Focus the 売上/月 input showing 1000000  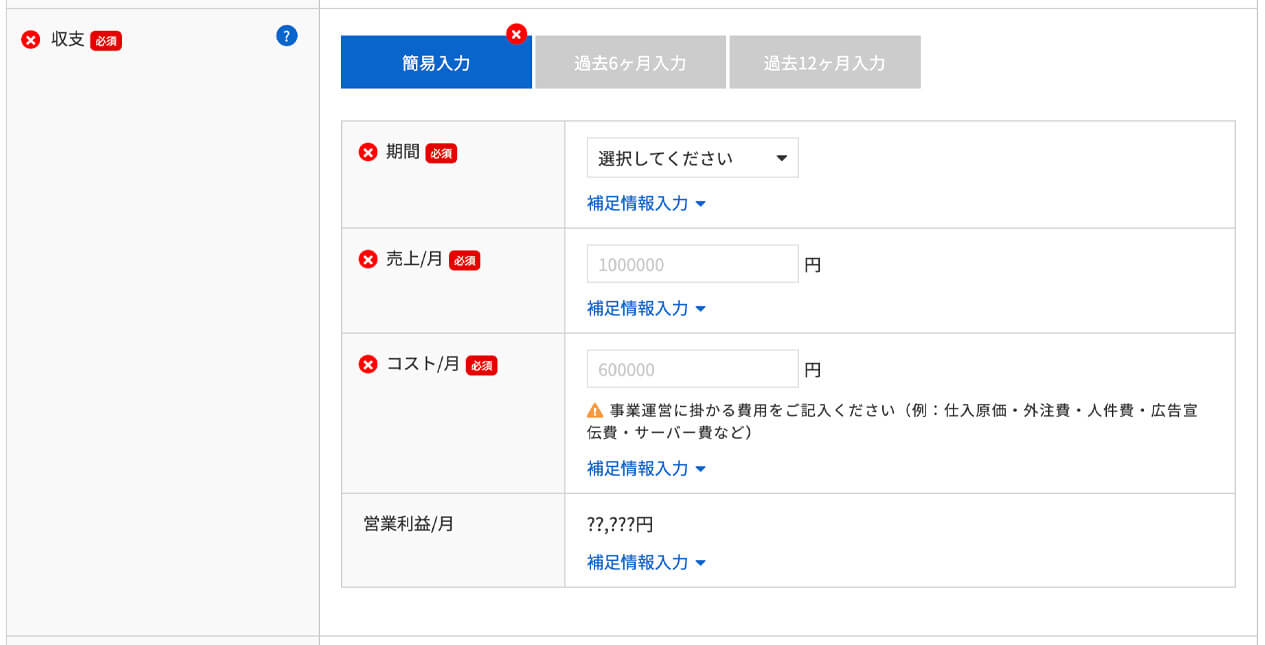pos(693,264)
